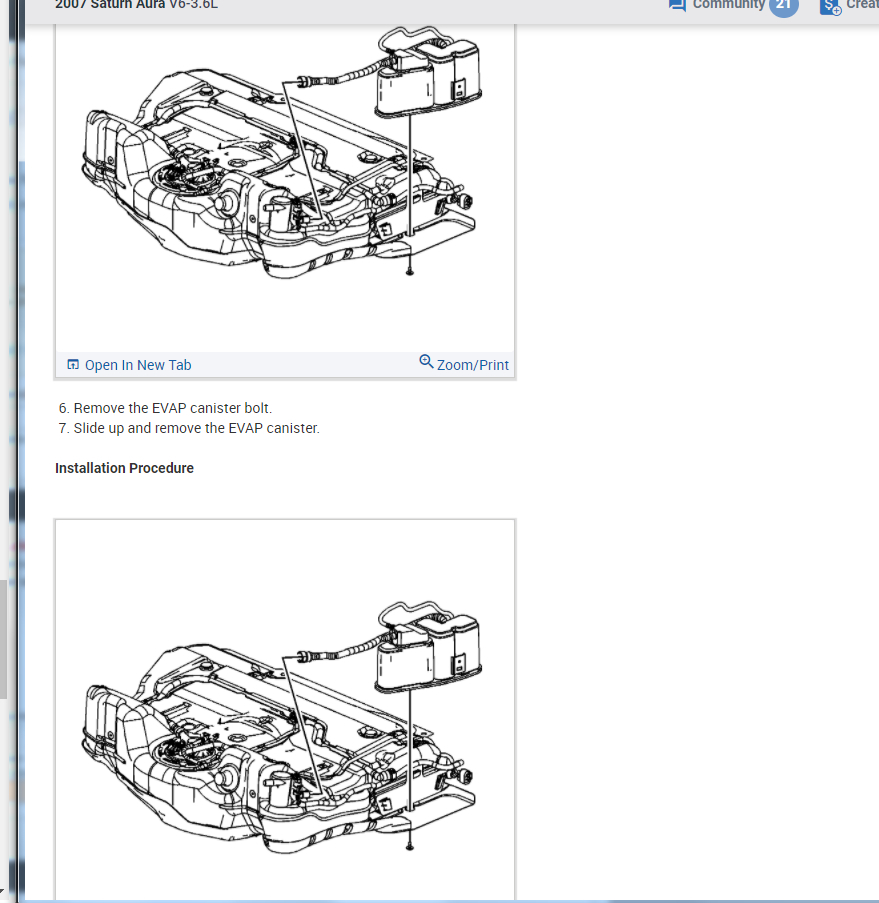This screenshot has height=903, width=879.
Task: Click the Open In New Tab icon
Action: tap(73, 365)
